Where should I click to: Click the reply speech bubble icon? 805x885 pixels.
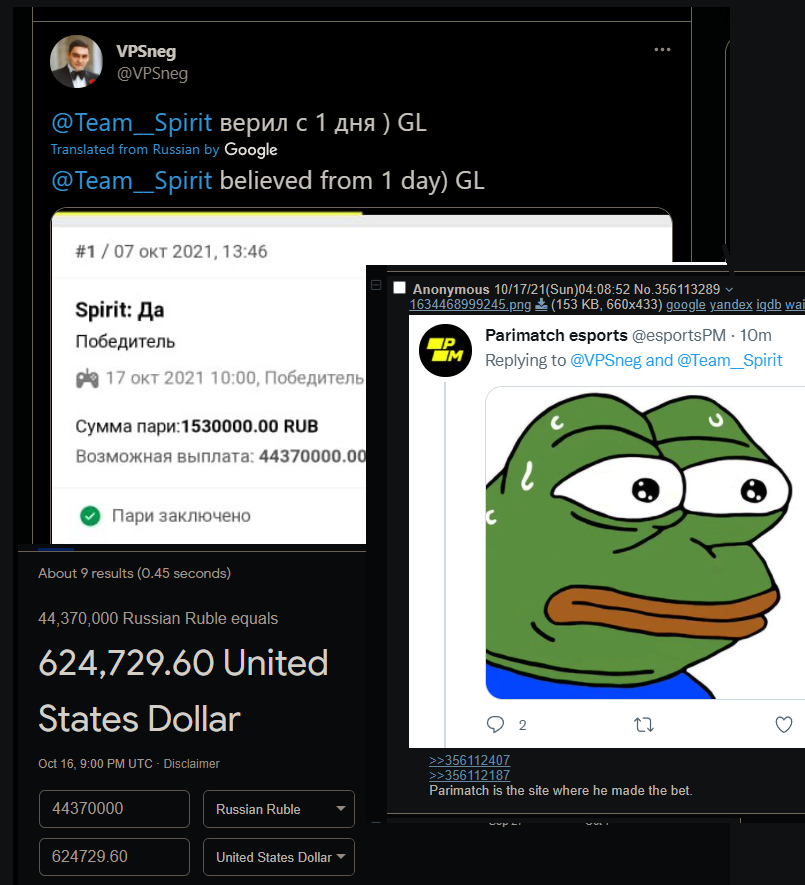tap(495, 724)
